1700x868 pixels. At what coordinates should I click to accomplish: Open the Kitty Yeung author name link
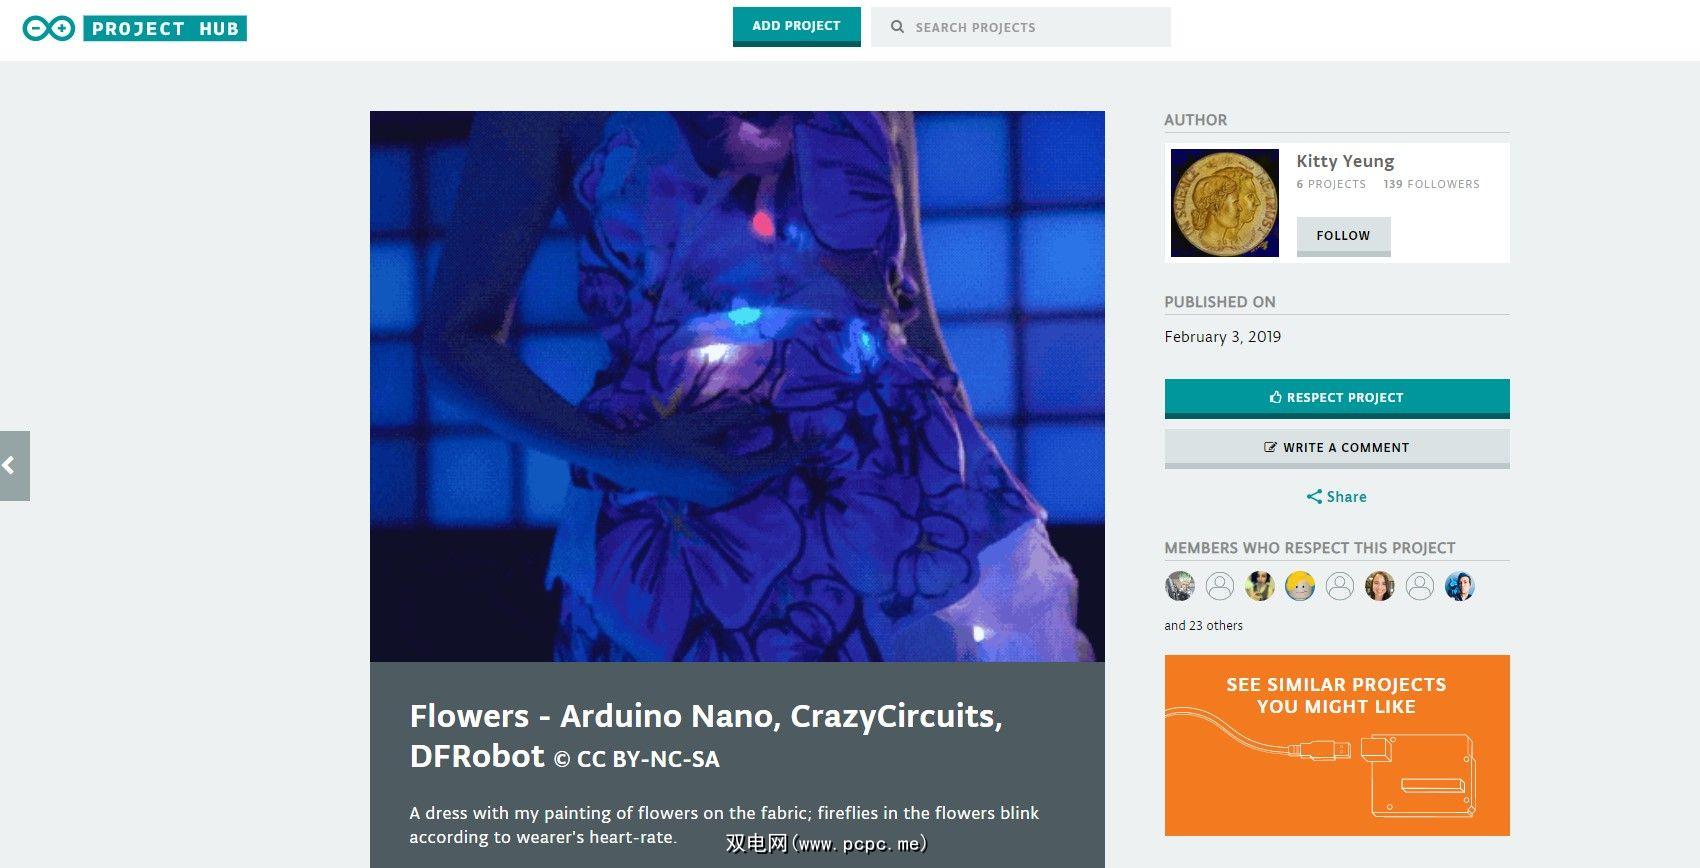pyautogui.click(x=1345, y=161)
